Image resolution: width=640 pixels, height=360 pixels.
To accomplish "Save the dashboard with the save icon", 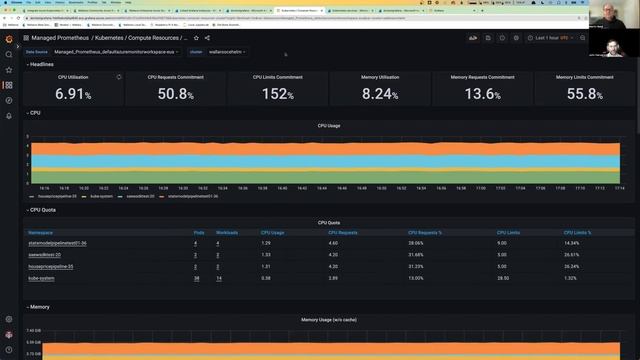I will 488,38.
